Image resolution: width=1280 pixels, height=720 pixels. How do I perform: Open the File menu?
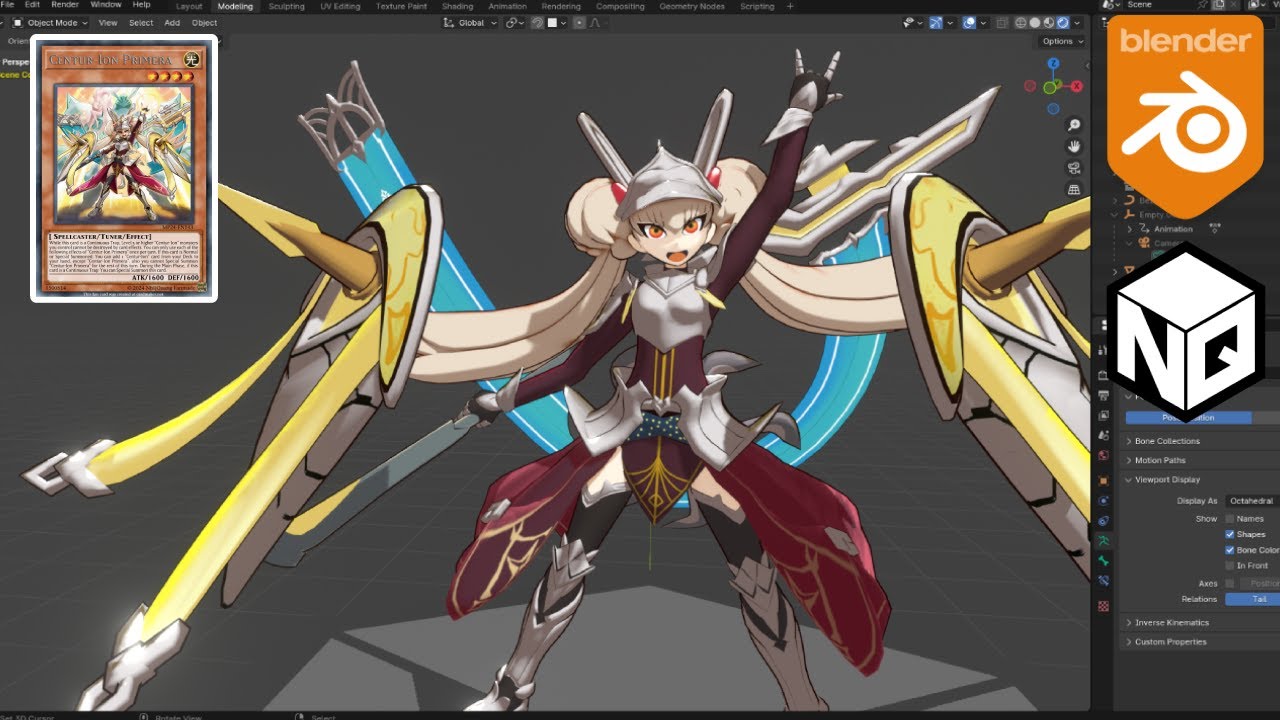tap(8, 5)
